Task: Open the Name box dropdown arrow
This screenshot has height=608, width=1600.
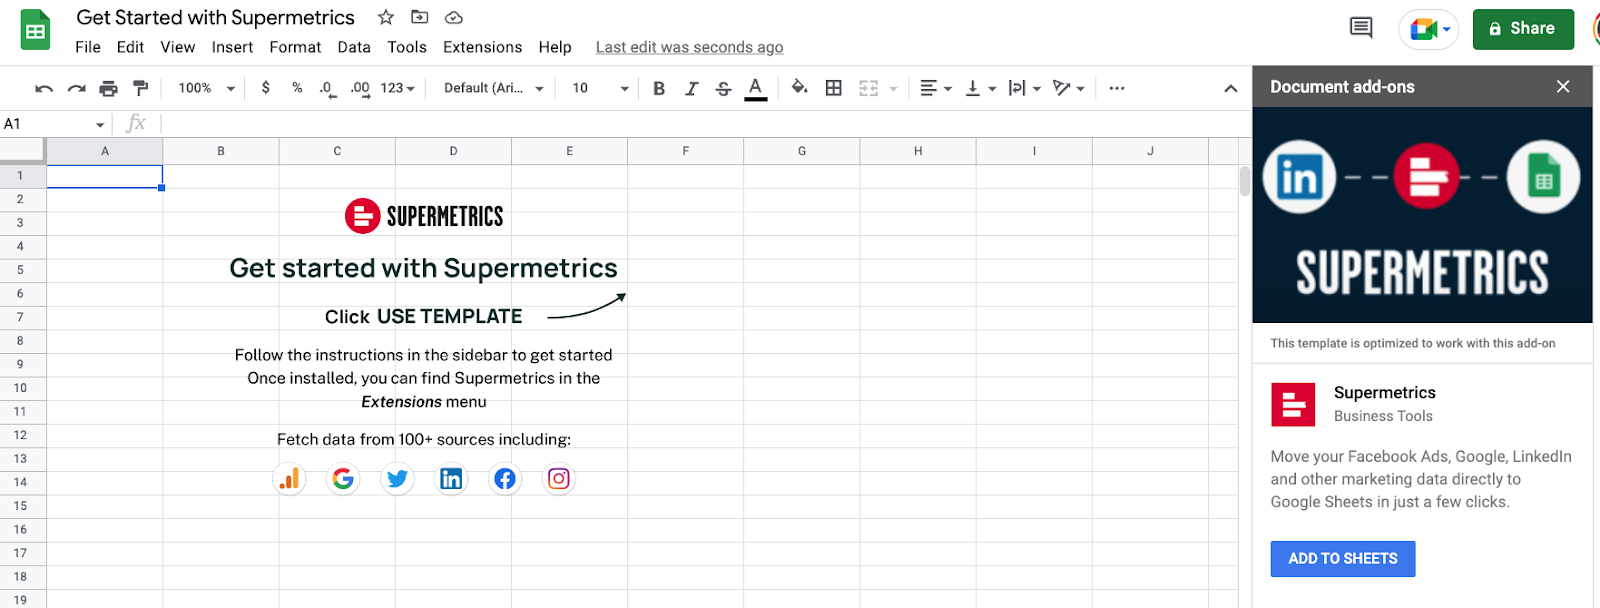Action: 100,125
